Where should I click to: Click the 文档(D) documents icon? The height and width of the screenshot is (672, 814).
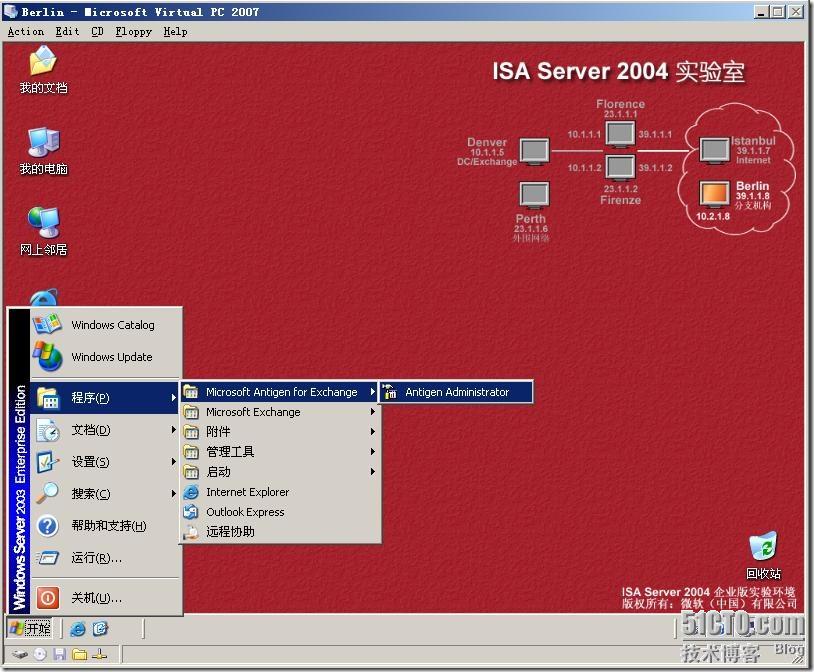(x=48, y=430)
